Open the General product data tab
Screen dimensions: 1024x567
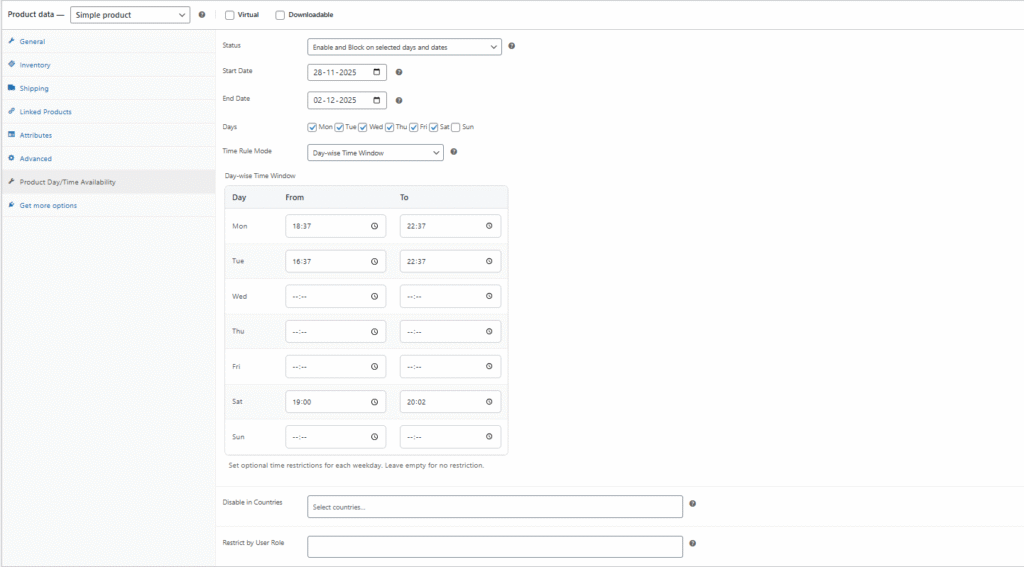(108, 41)
